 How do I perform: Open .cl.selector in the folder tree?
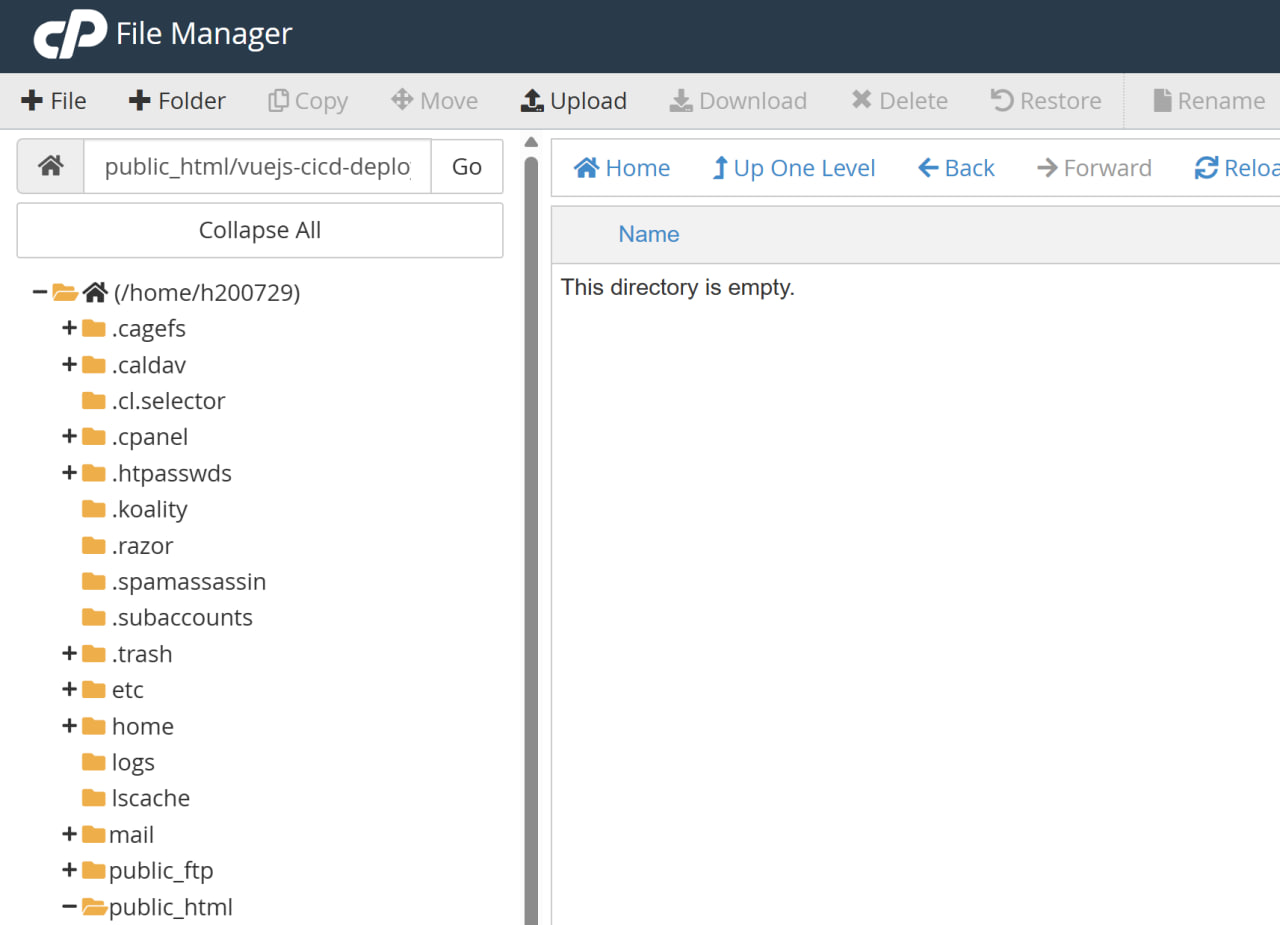pos(169,400)
